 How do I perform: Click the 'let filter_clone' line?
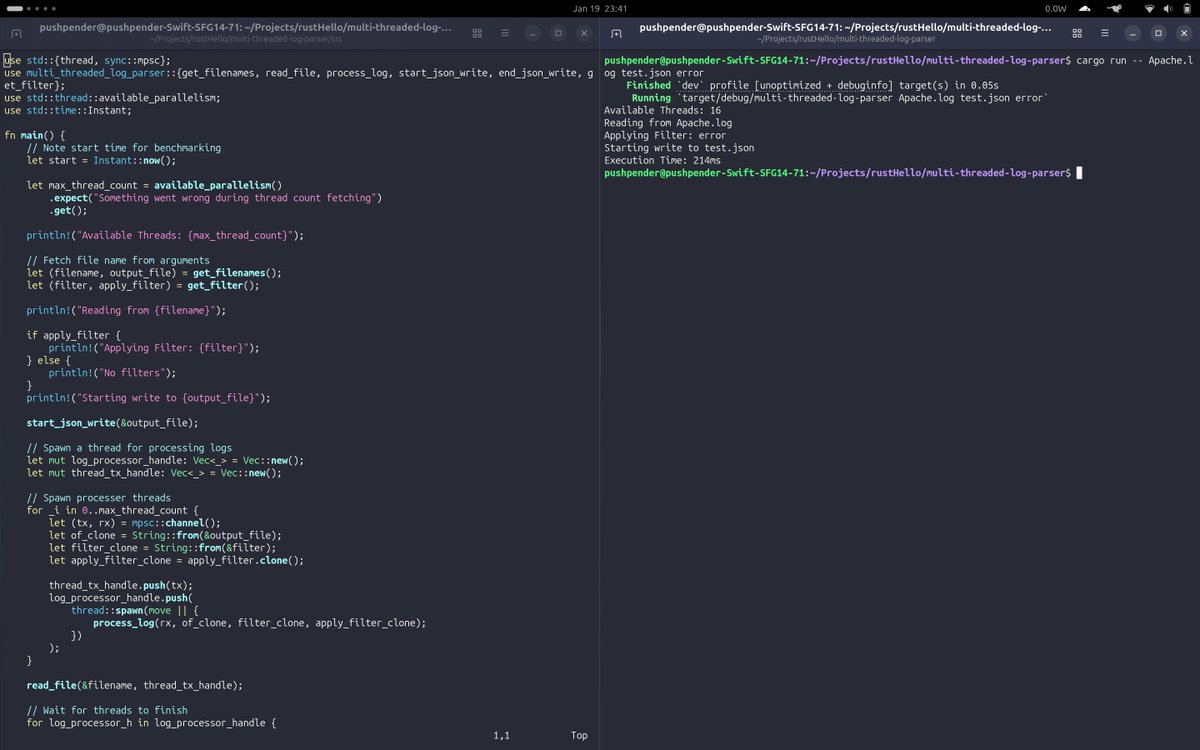click(162, 548)
